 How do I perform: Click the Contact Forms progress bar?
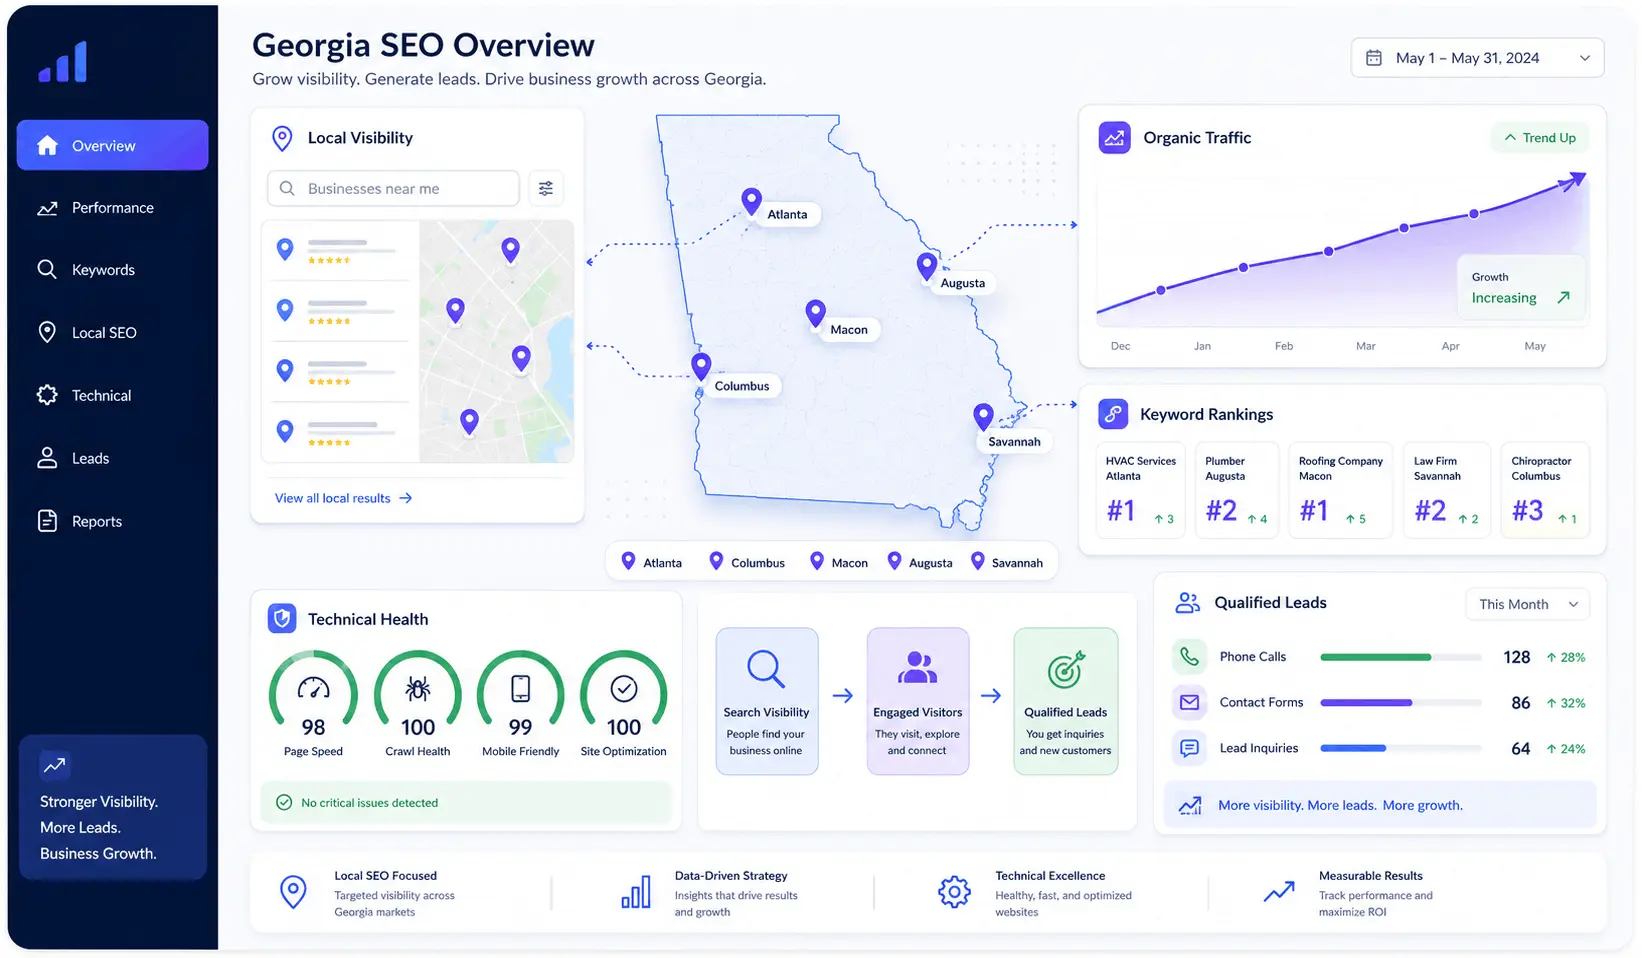coord(1401,703)
